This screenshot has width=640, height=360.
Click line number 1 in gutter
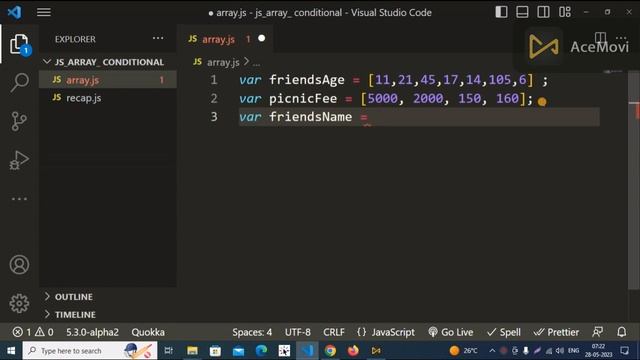tap(214, 80)
